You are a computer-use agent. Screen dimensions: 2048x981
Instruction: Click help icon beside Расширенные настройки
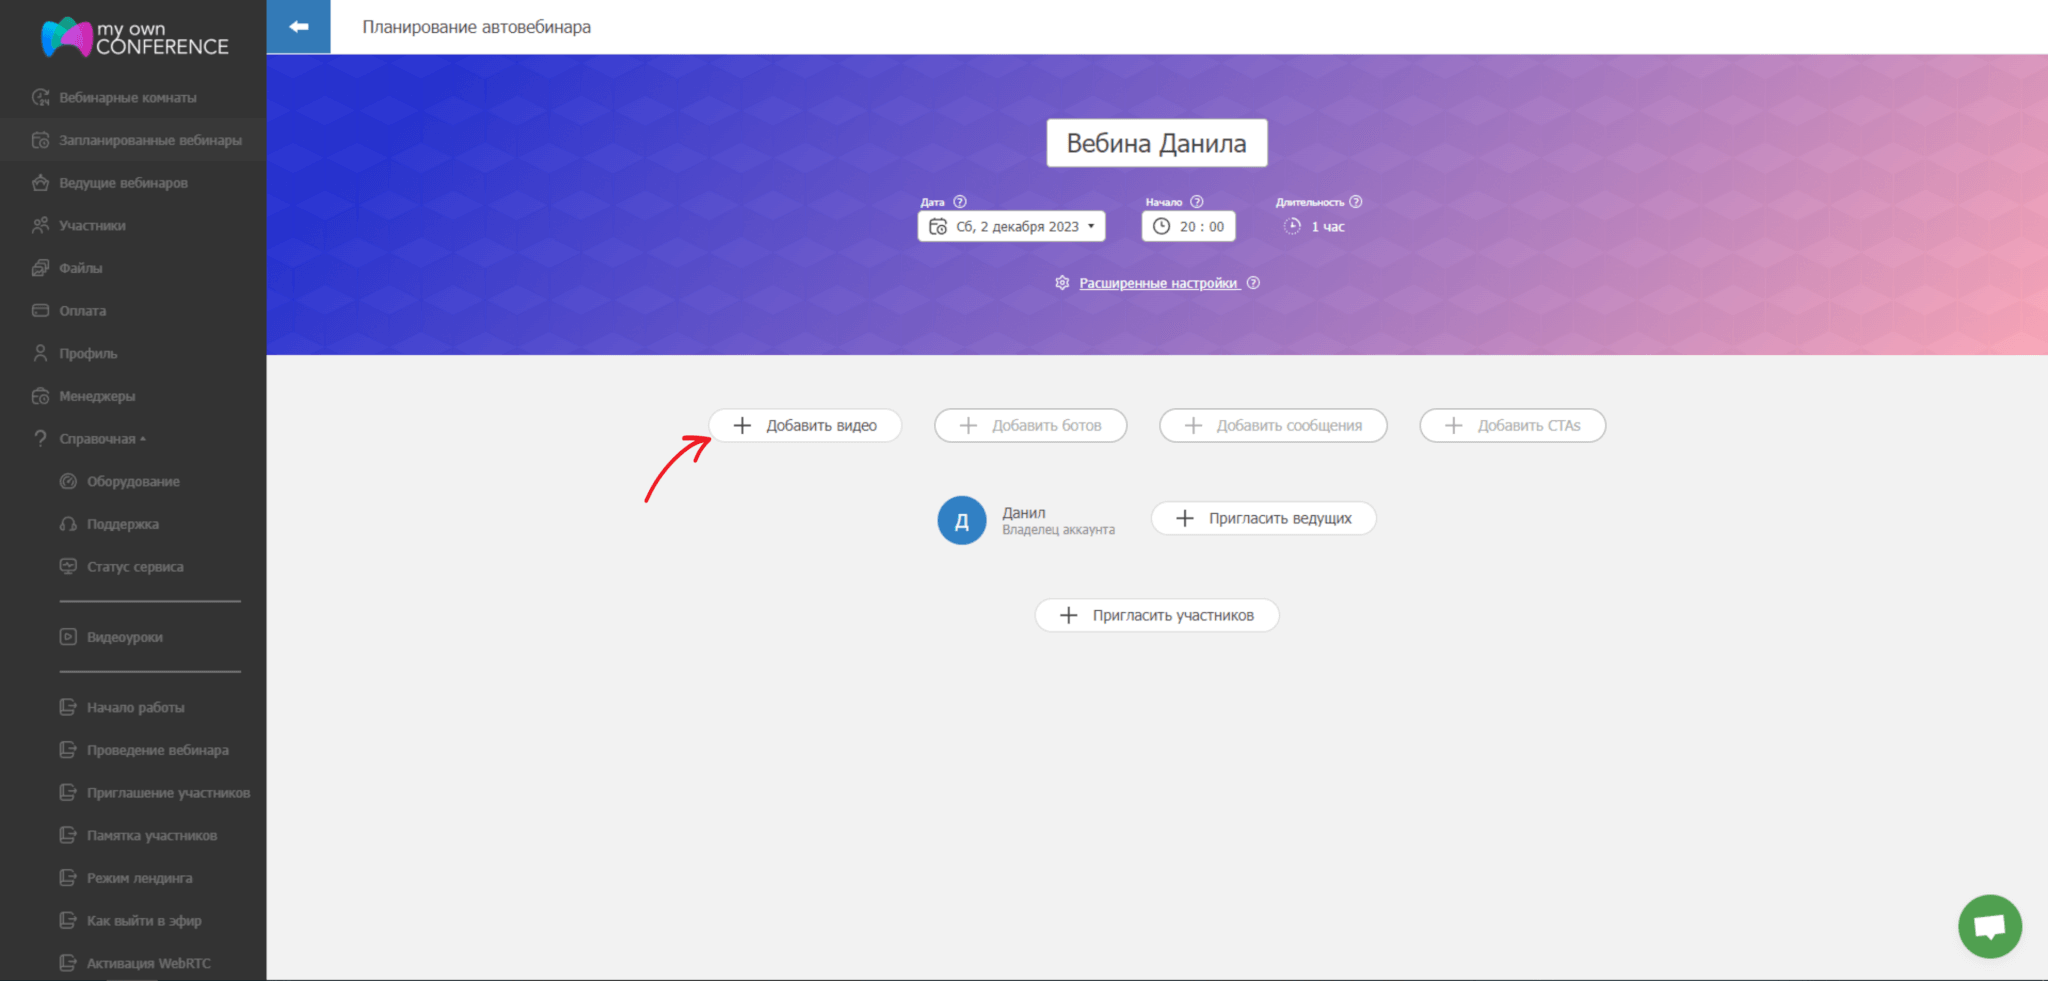tap(1253, 283)
